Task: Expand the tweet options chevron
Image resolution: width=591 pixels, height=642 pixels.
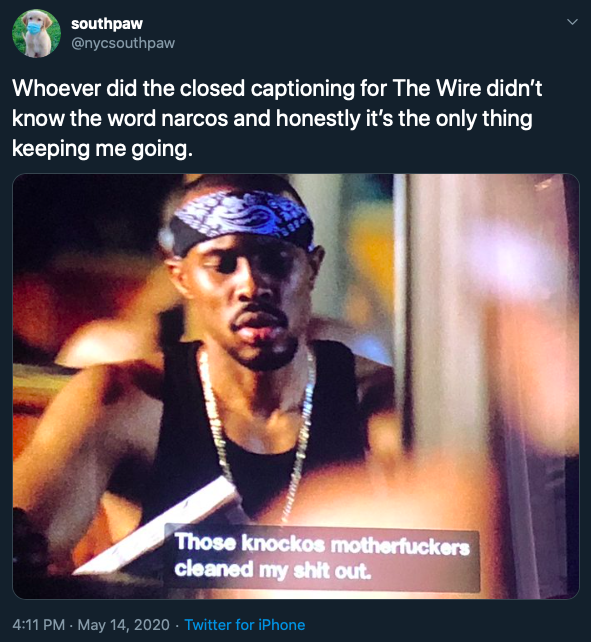Action: [572, 22]
